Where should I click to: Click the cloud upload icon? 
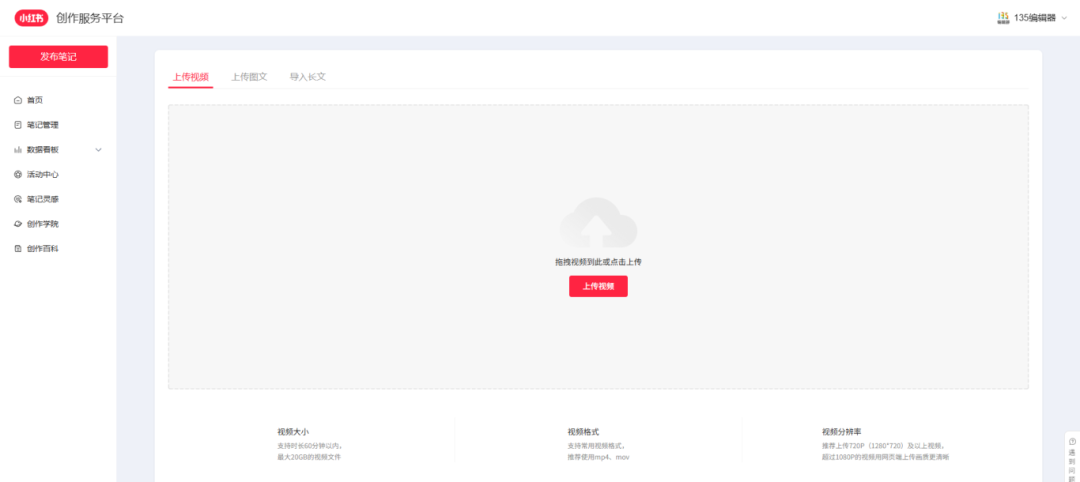pos(598,224)
